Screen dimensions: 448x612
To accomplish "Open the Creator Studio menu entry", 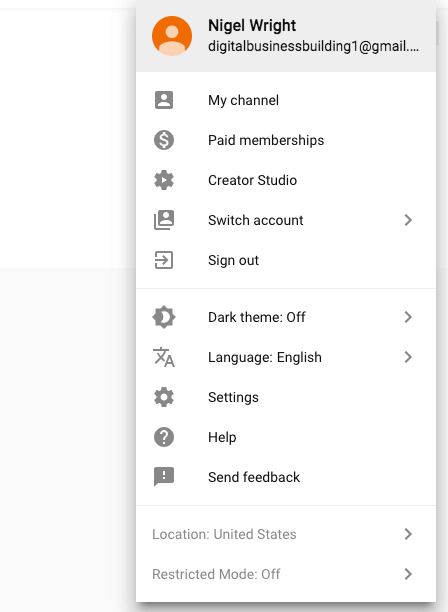I will [286, 180].
